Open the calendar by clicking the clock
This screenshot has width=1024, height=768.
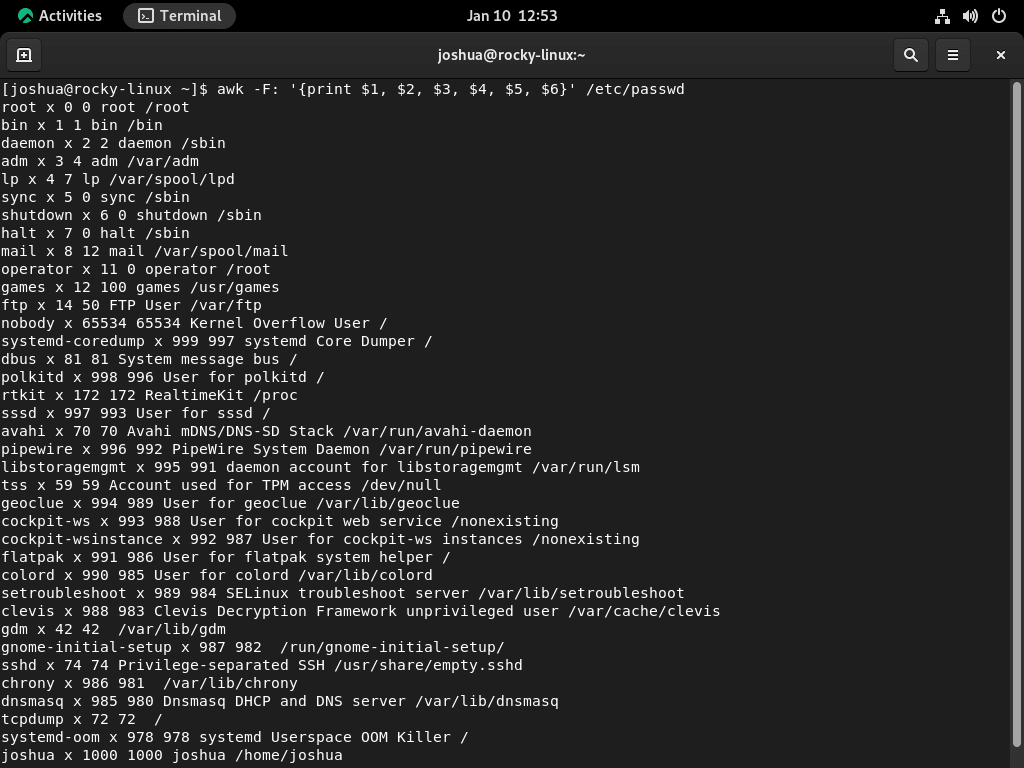pos(512,15)
